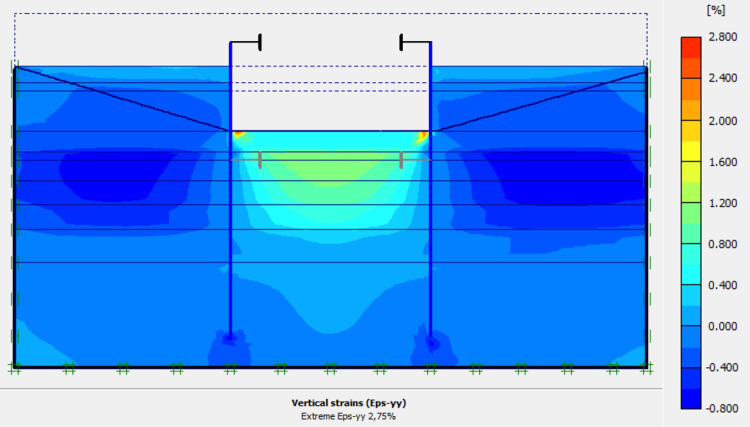
Task: Click the 2.000 legend value
Action: tap(722, 121)
